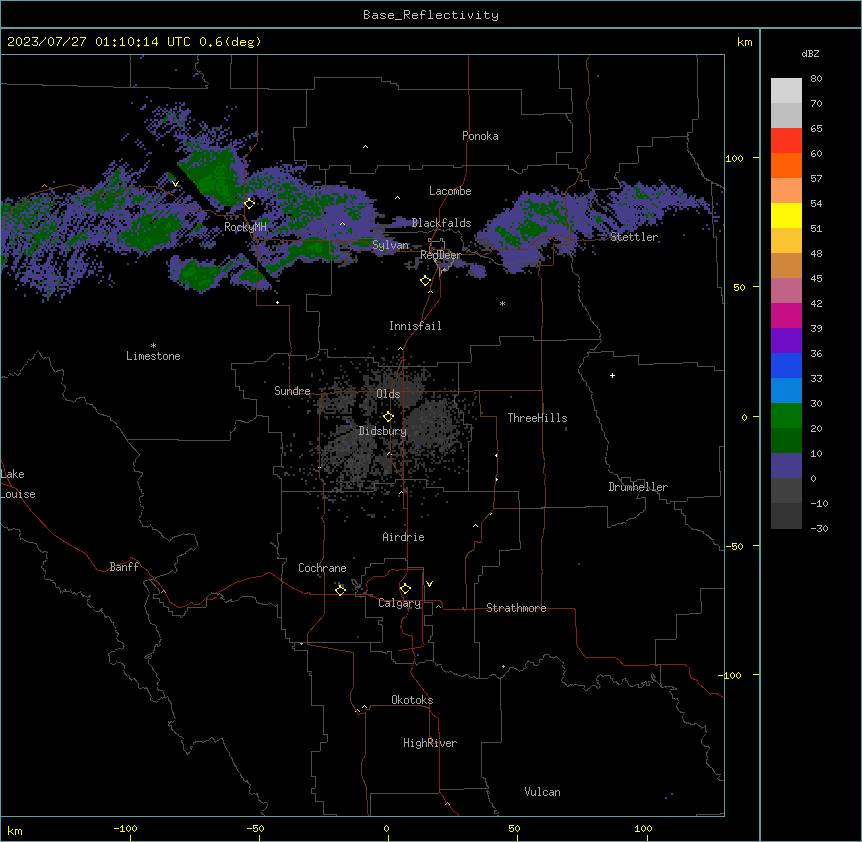Click the Stettler town label
This screenshot has width=862, height=842.
[634, 237]
